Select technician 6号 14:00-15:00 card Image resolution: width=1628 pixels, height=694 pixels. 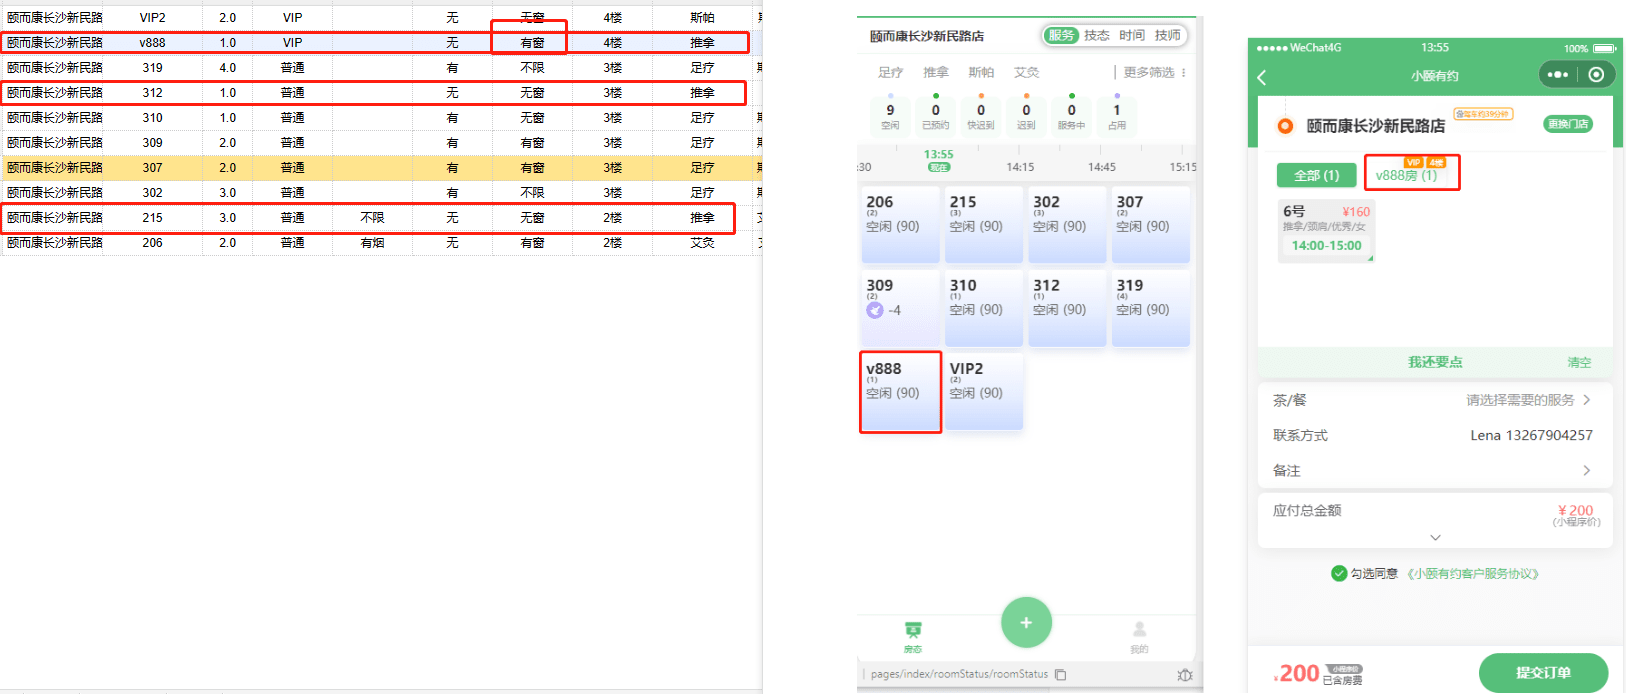point(1326,231)
